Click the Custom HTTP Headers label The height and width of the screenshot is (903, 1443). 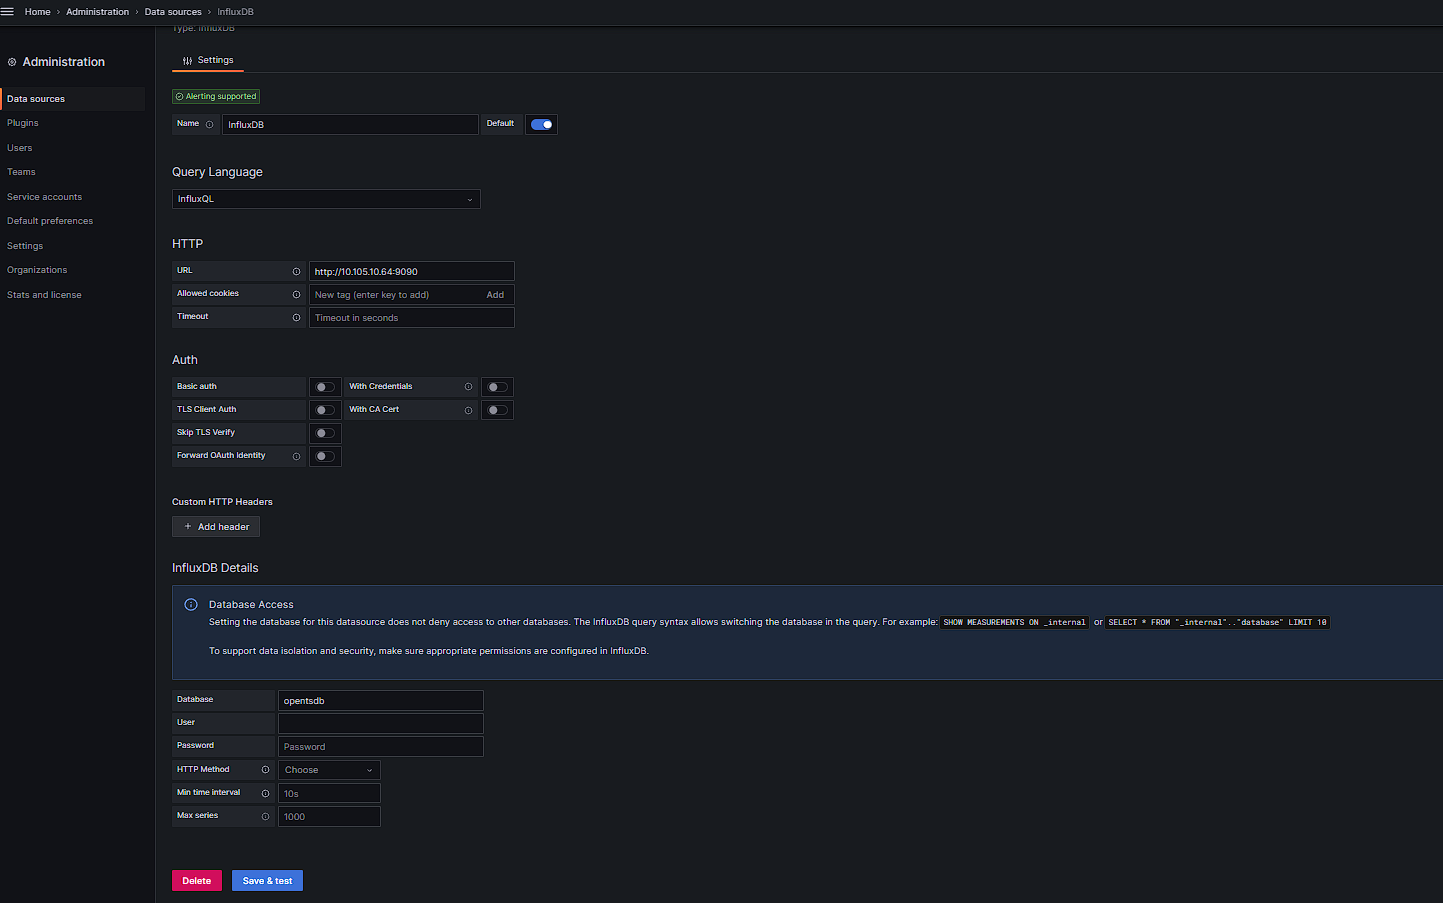tap(222, 502)
